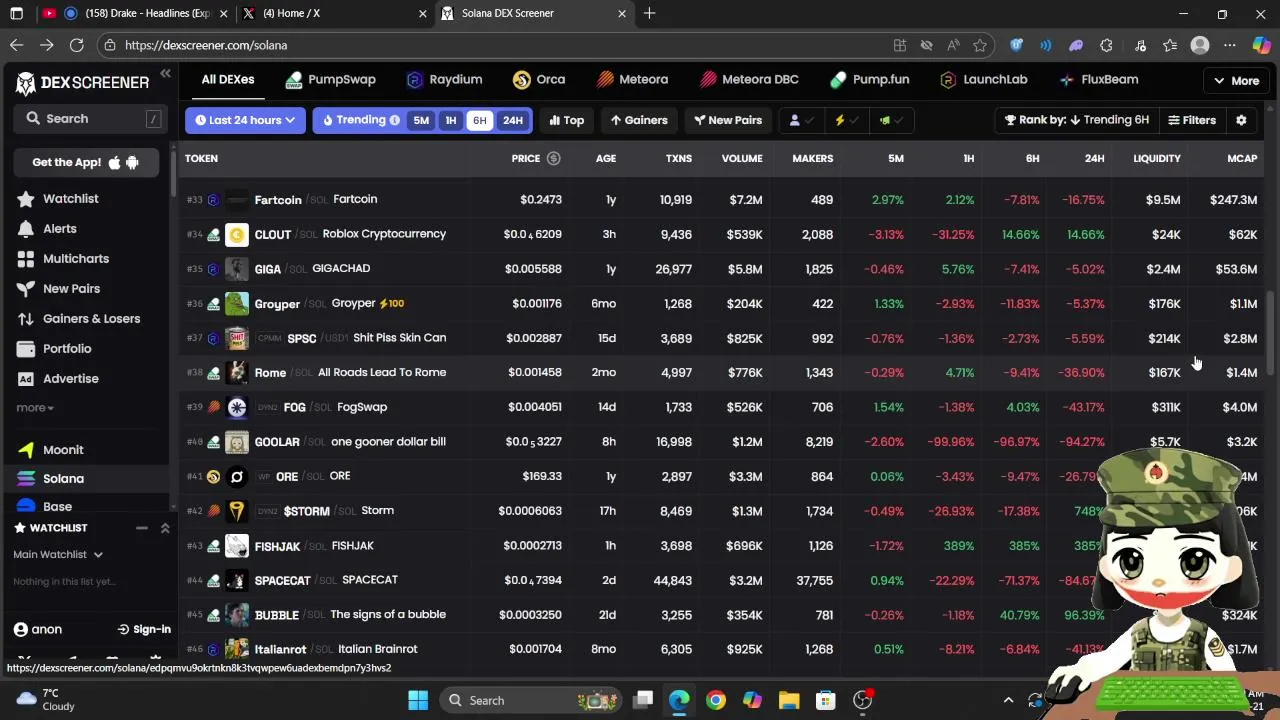1280x720 pixels.
Task: Open Rank by Trending 6H dropdown
Action: click(x=1077, y=120)
